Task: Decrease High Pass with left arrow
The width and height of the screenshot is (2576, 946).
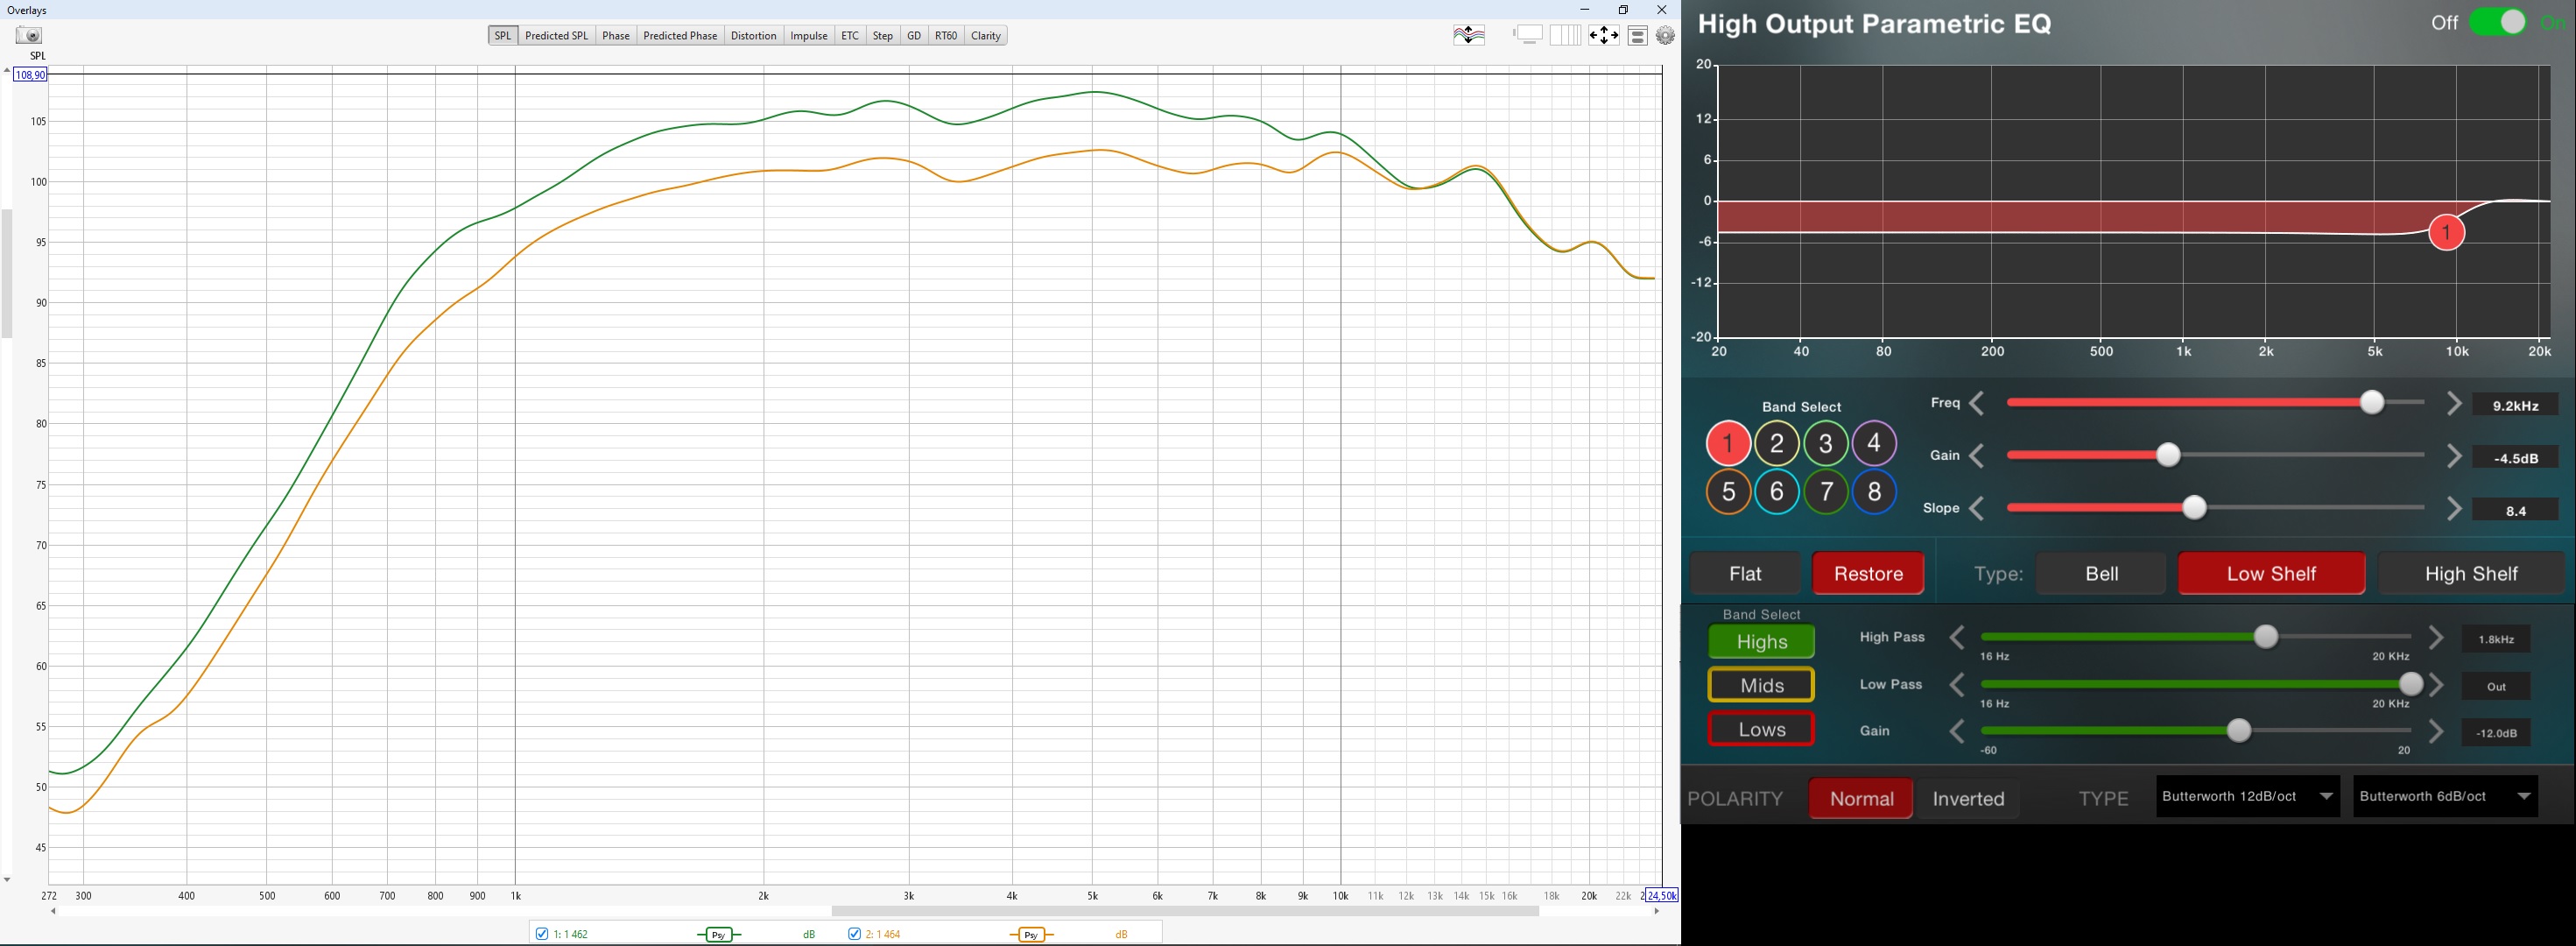Action: (x=1957, y=638)
